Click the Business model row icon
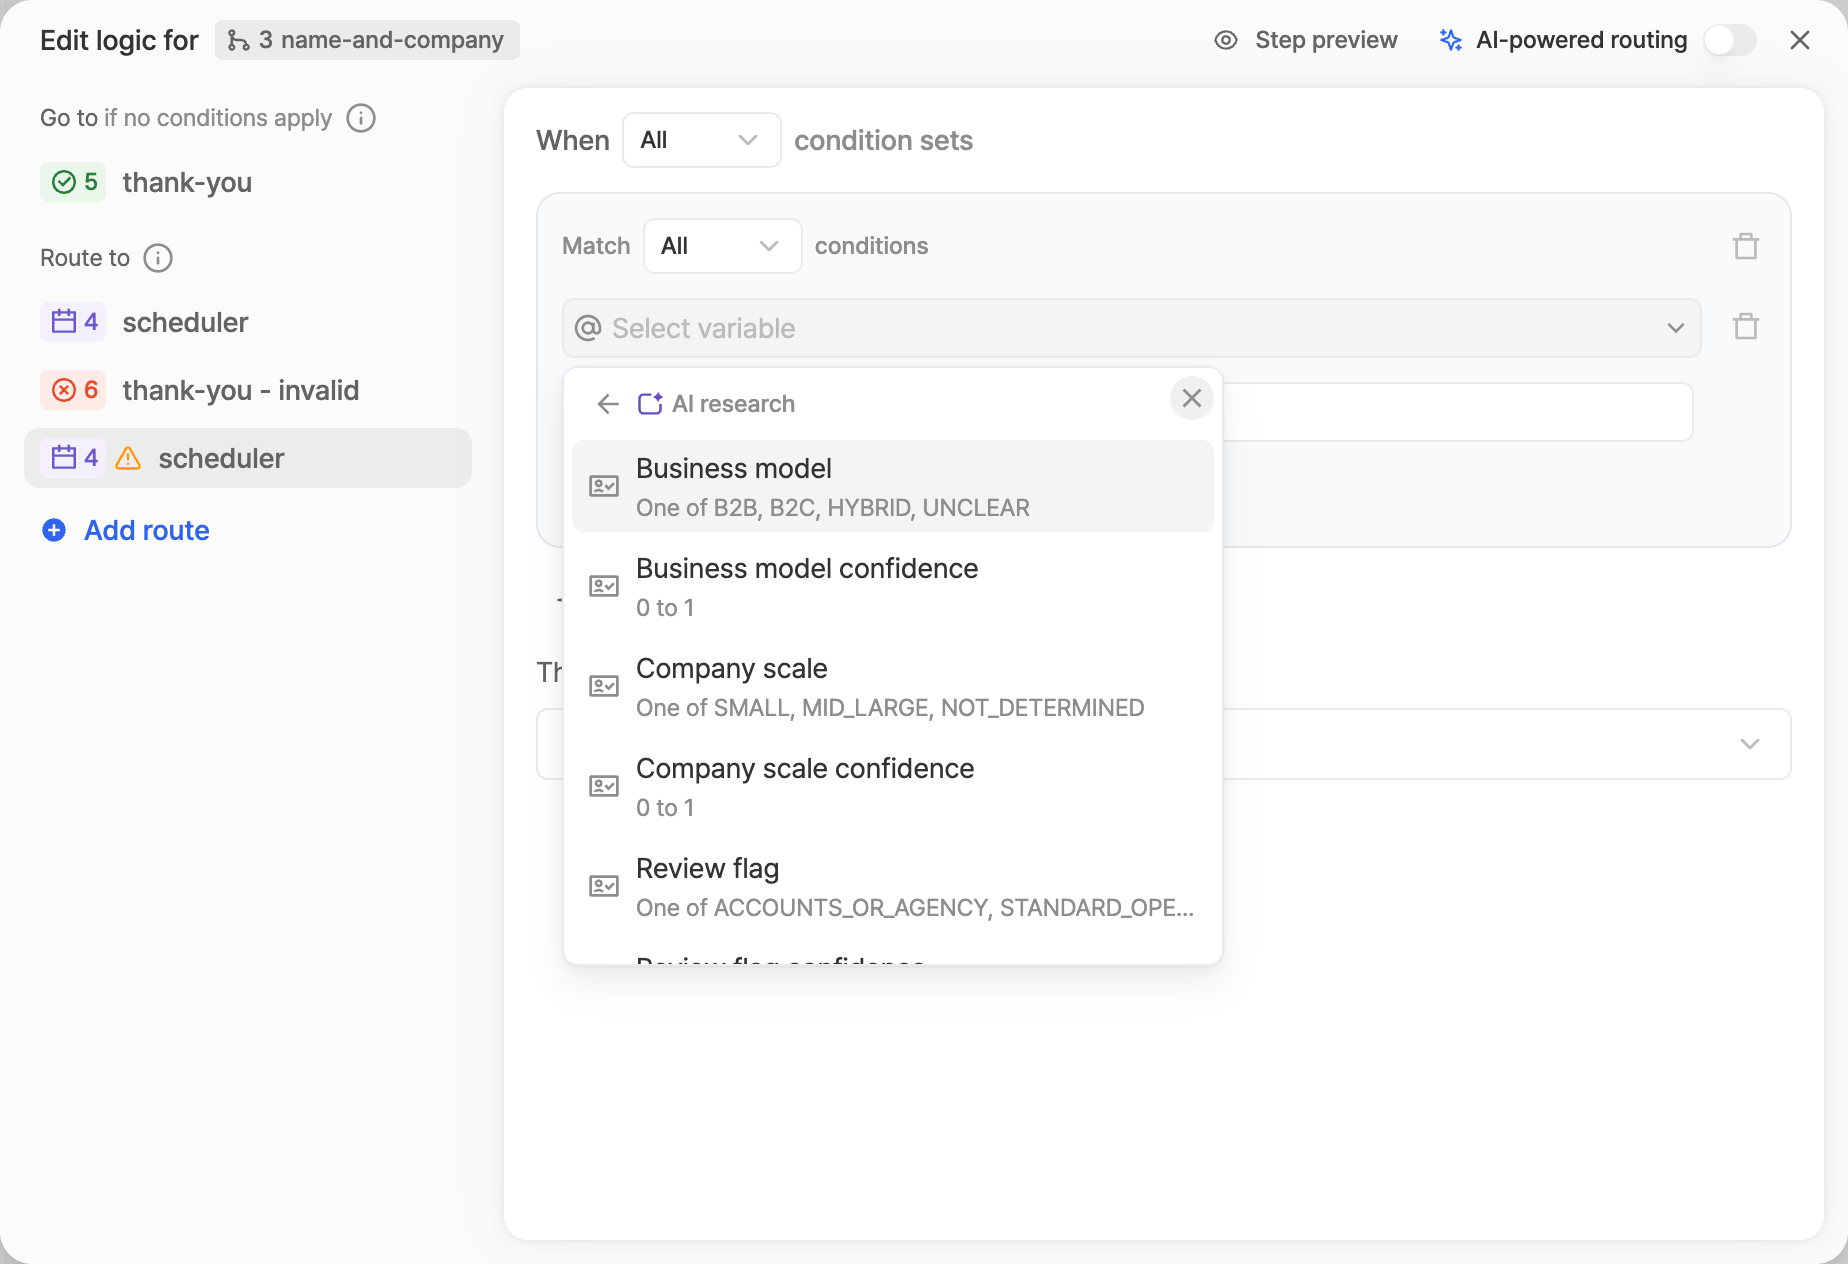Screen dimensions: 1848x1264 tap(604, 486)
